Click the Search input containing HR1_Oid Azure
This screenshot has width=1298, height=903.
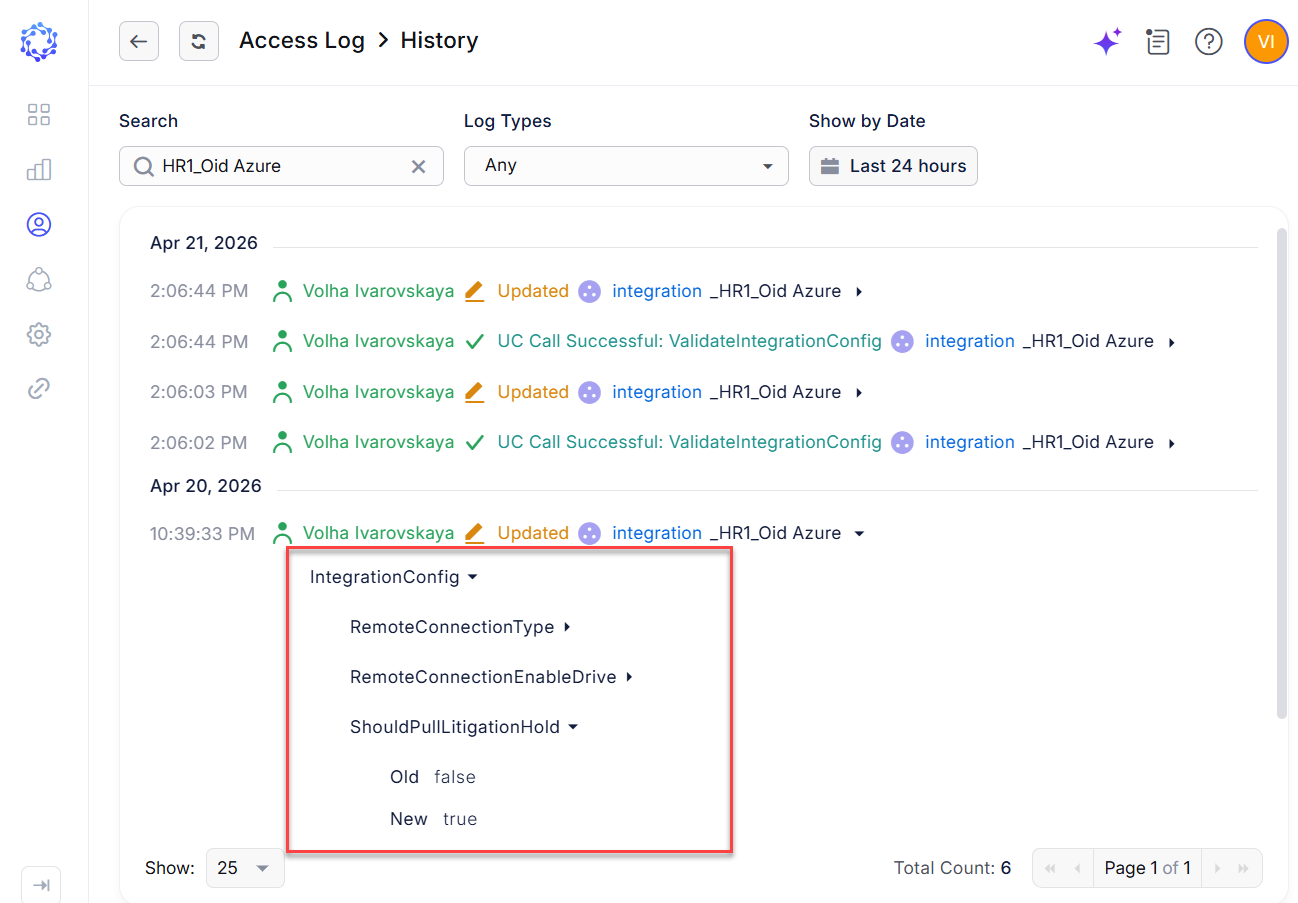(x=281, y=166)
